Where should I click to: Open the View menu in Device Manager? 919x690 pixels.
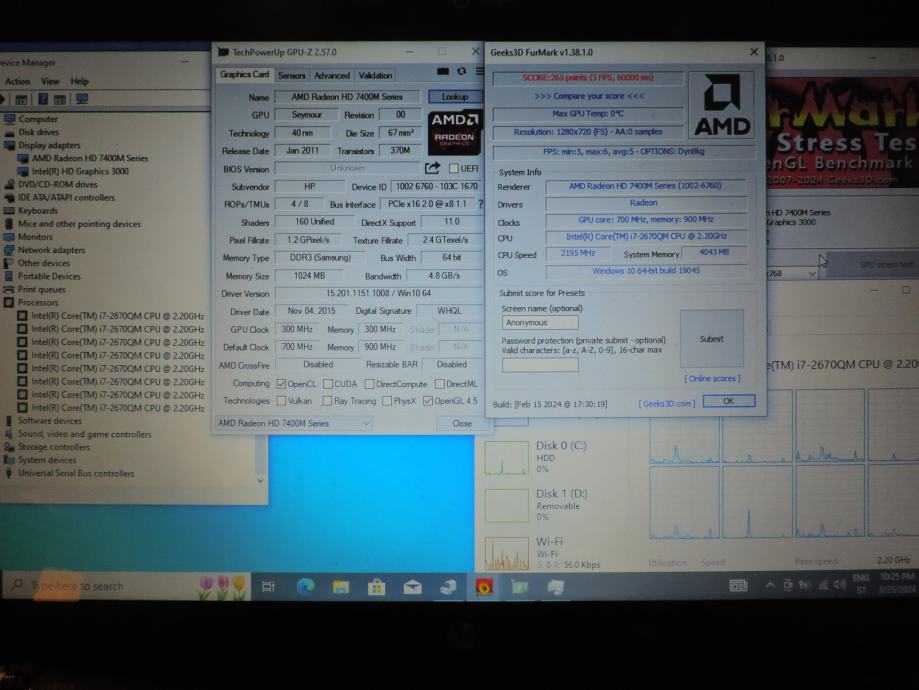50,81
